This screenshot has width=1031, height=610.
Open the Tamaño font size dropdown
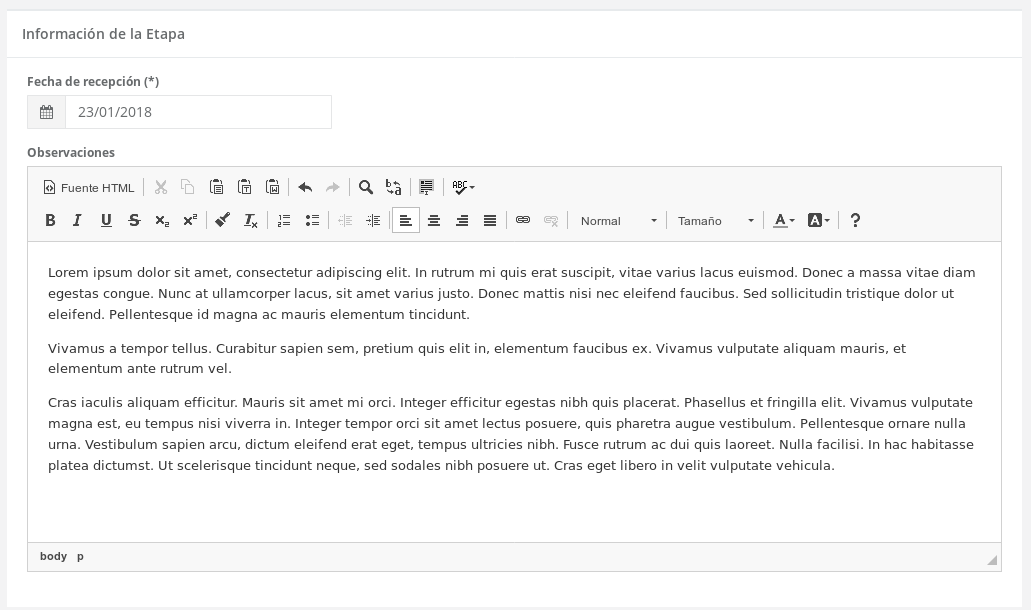pyautogui.click(x=715, y=221)
